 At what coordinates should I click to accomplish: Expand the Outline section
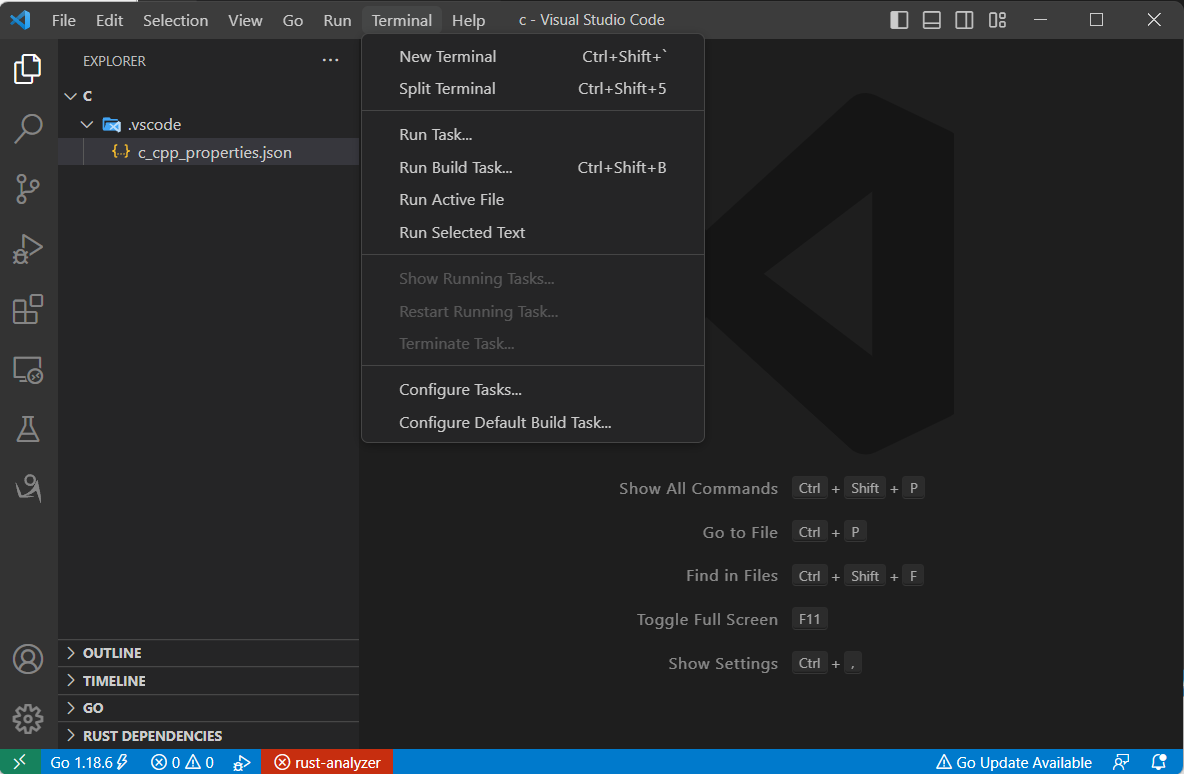[x=208, y=652]
